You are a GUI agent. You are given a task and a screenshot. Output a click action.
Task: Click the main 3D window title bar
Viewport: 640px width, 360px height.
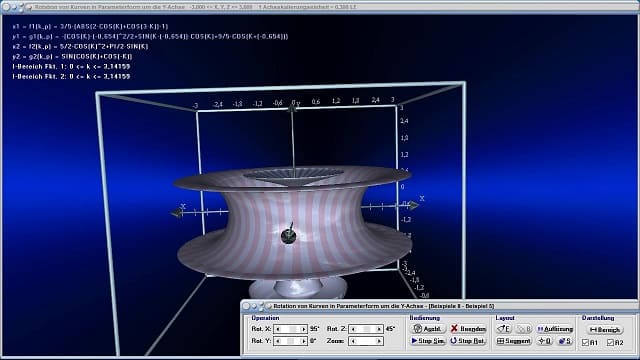[x=320, y=7]
